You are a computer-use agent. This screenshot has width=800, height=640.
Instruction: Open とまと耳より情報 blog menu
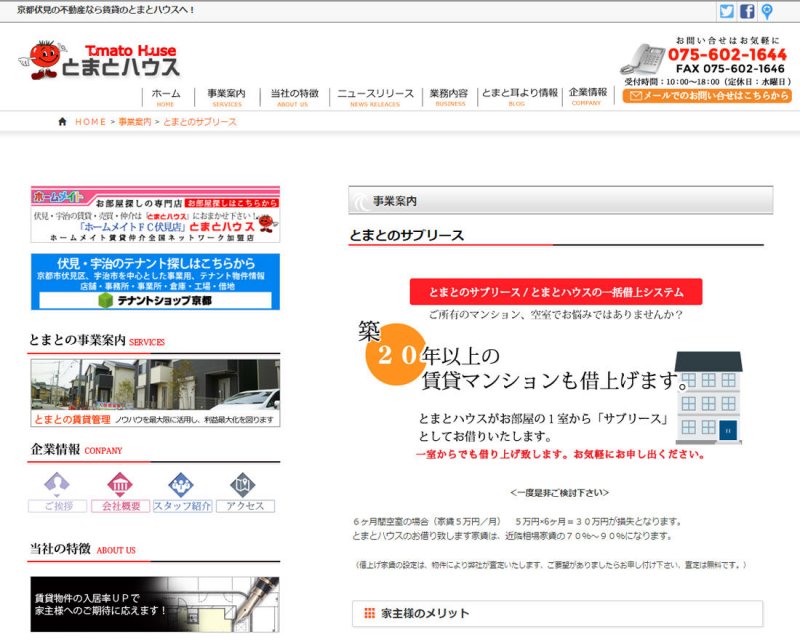pos(519,96)
